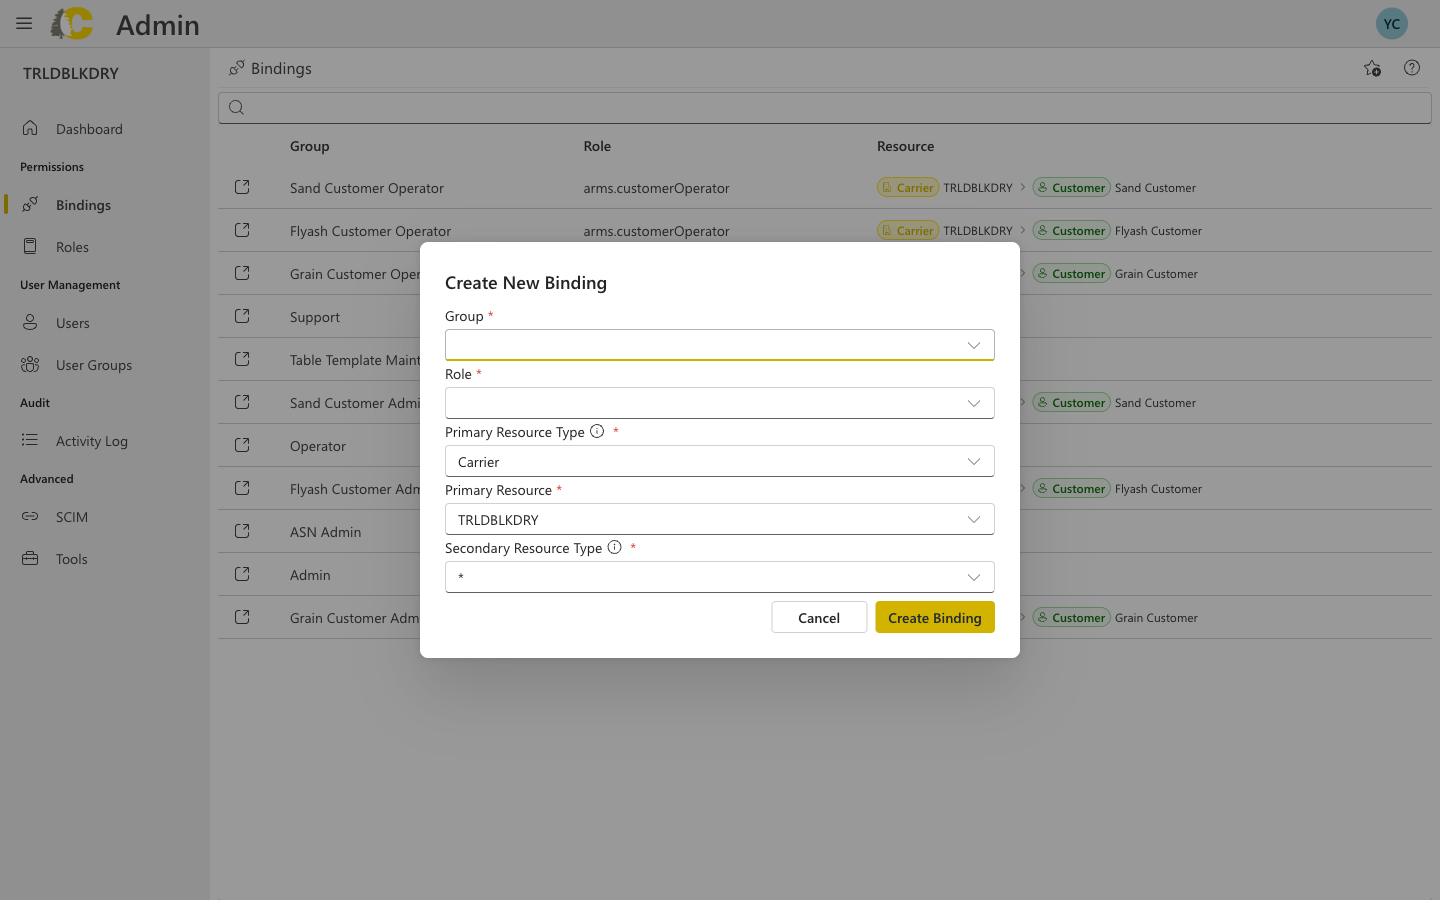This screenshot has height=900, width=1440.
Task: View the Activity Log
Action: tap(92, 440)
